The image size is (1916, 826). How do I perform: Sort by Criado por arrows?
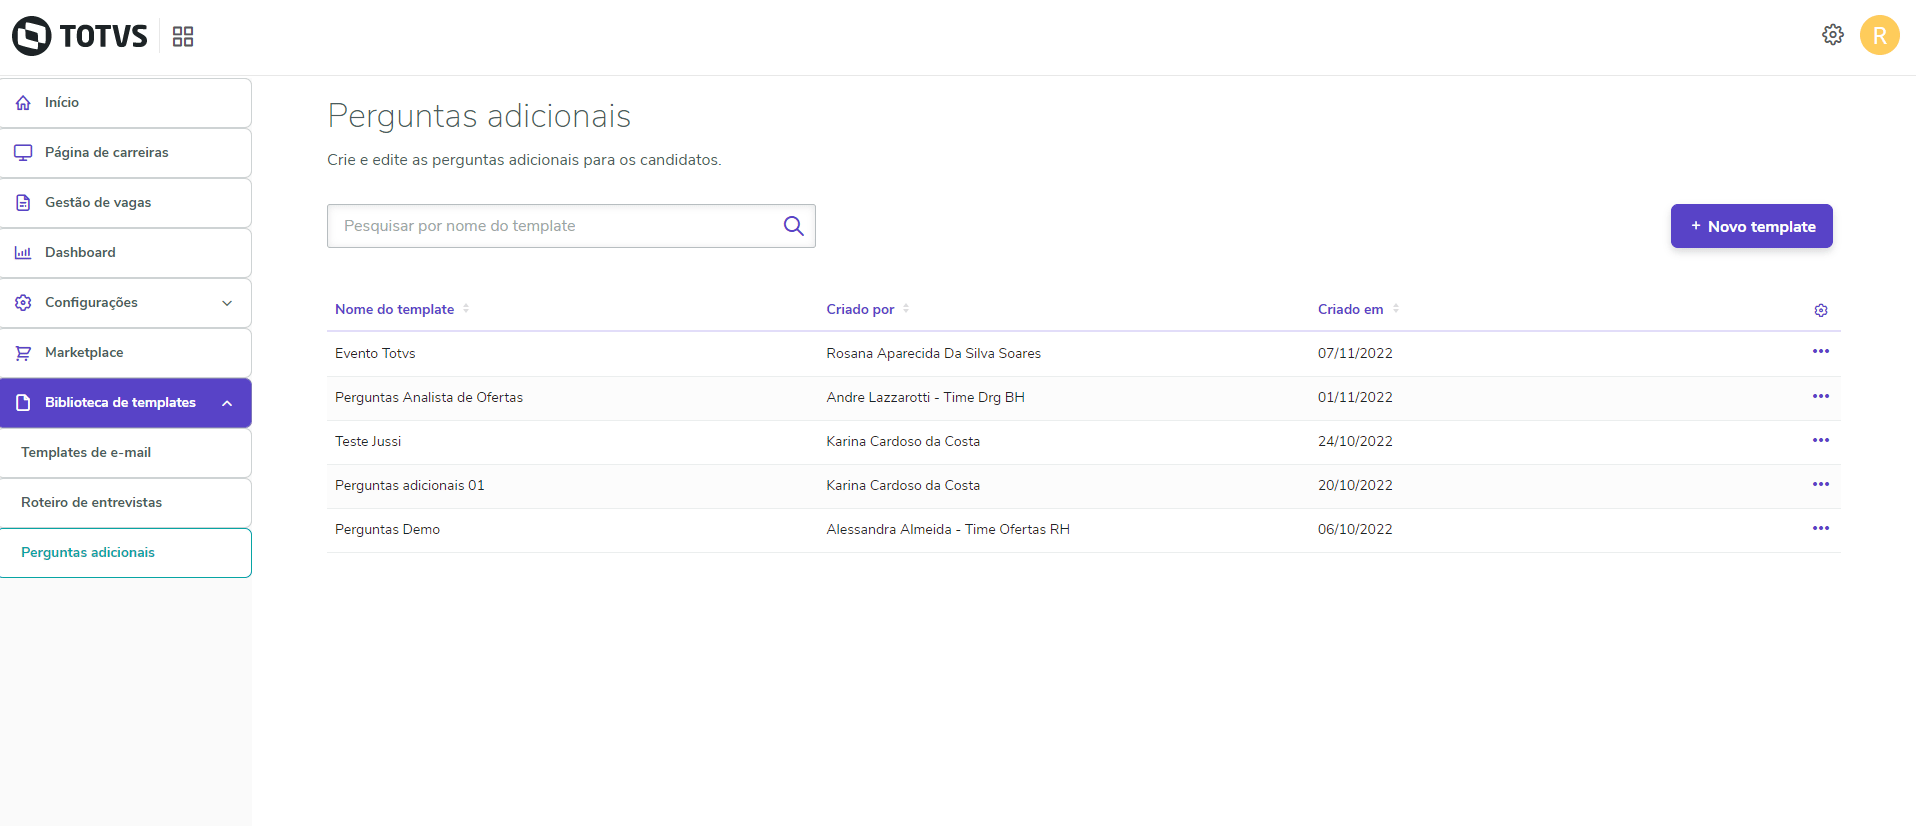[x=906, y=309]
